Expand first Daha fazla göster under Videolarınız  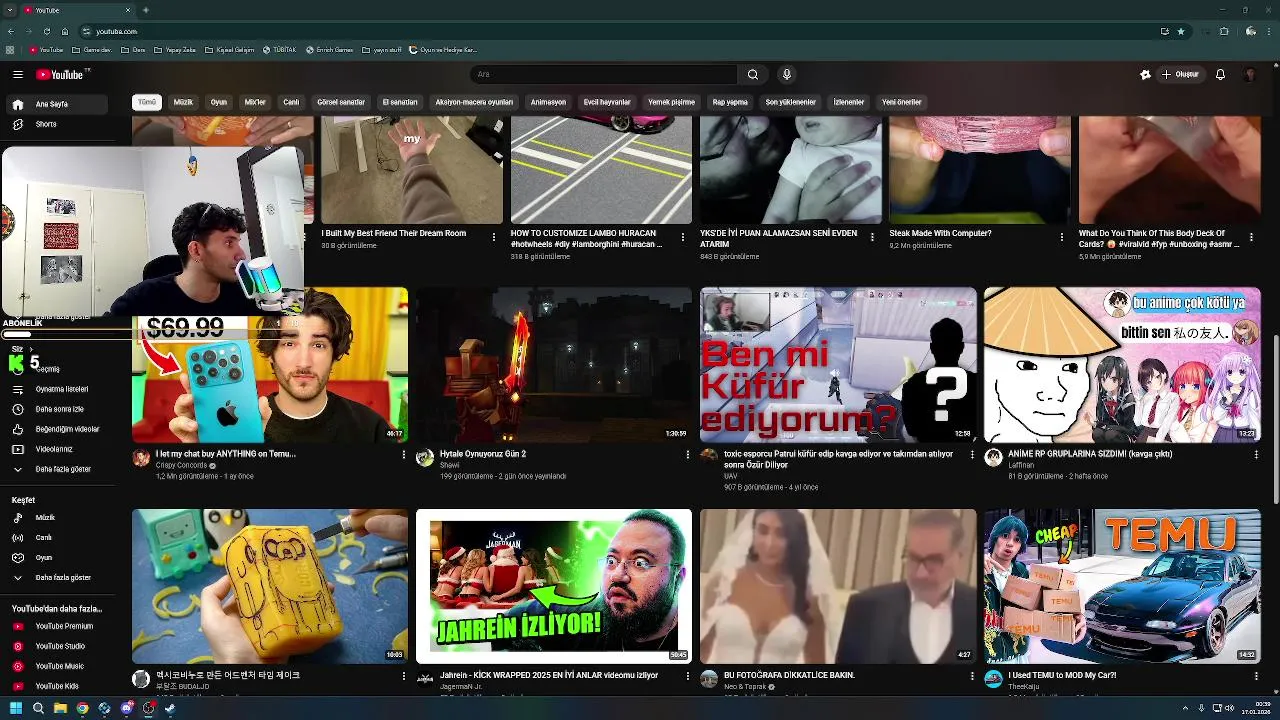[x=58, y=469]
